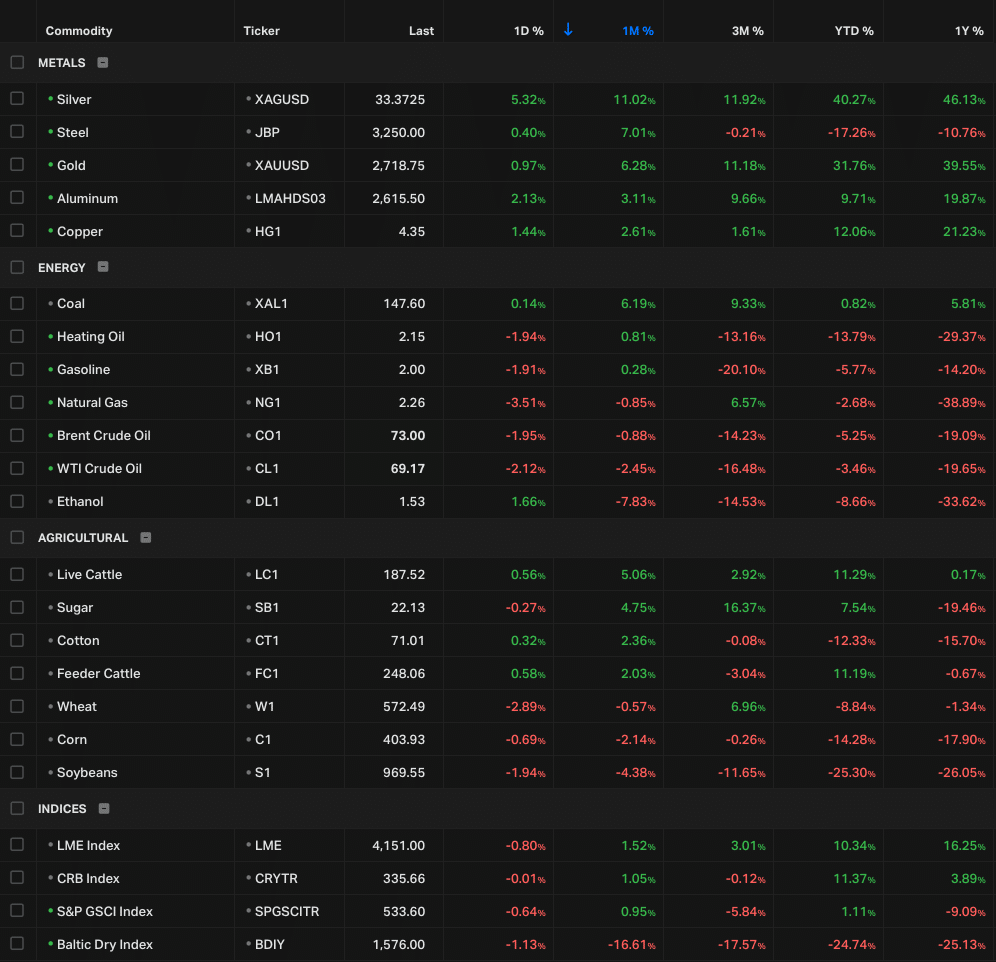This screenshot has height=962, width=996.
Task: Click Baltic Dry Index's -16.61% value
Action: [631, 944]
